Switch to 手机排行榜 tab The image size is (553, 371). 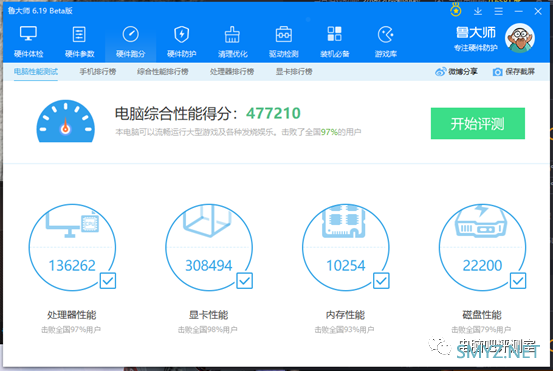pyautogui.click(x=98, y=72)
